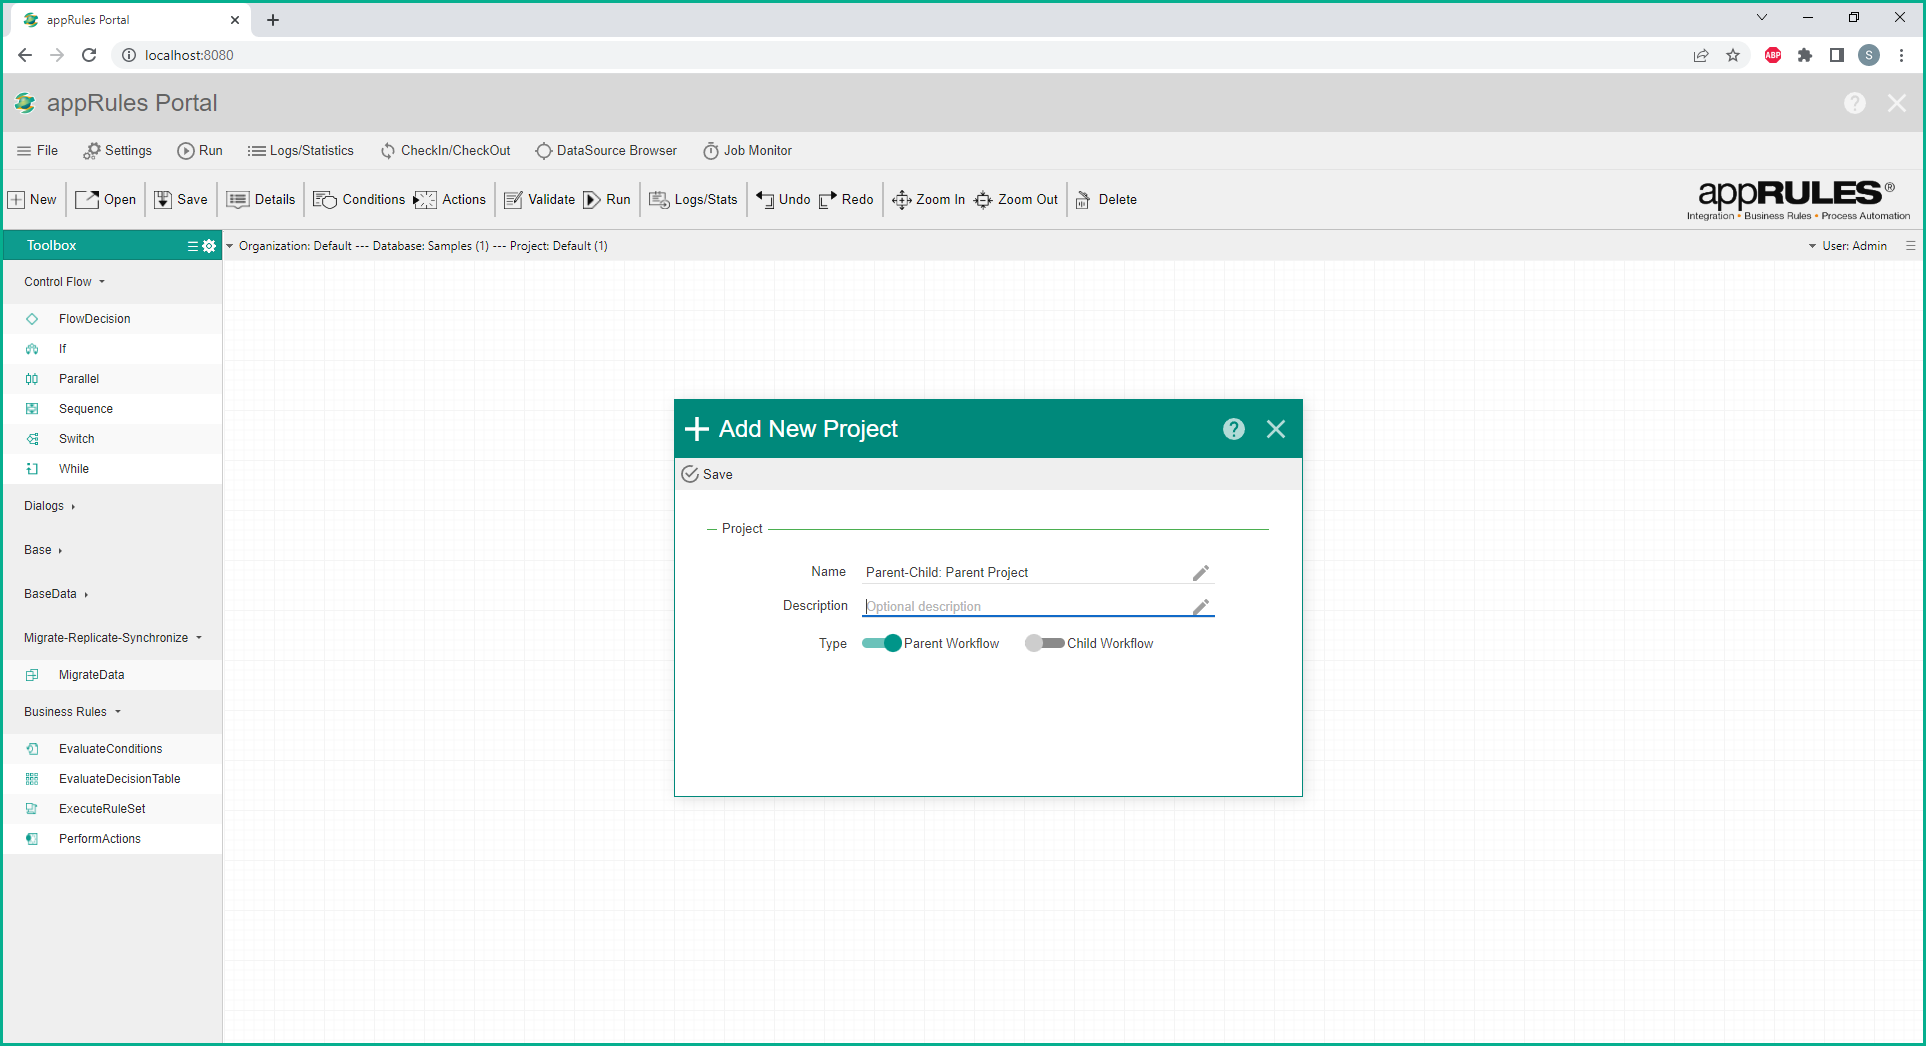Viewport: 1926px width, 1046px height.
Task: Click the Validate toolbar icon
Action: click(x=513, y=200)
